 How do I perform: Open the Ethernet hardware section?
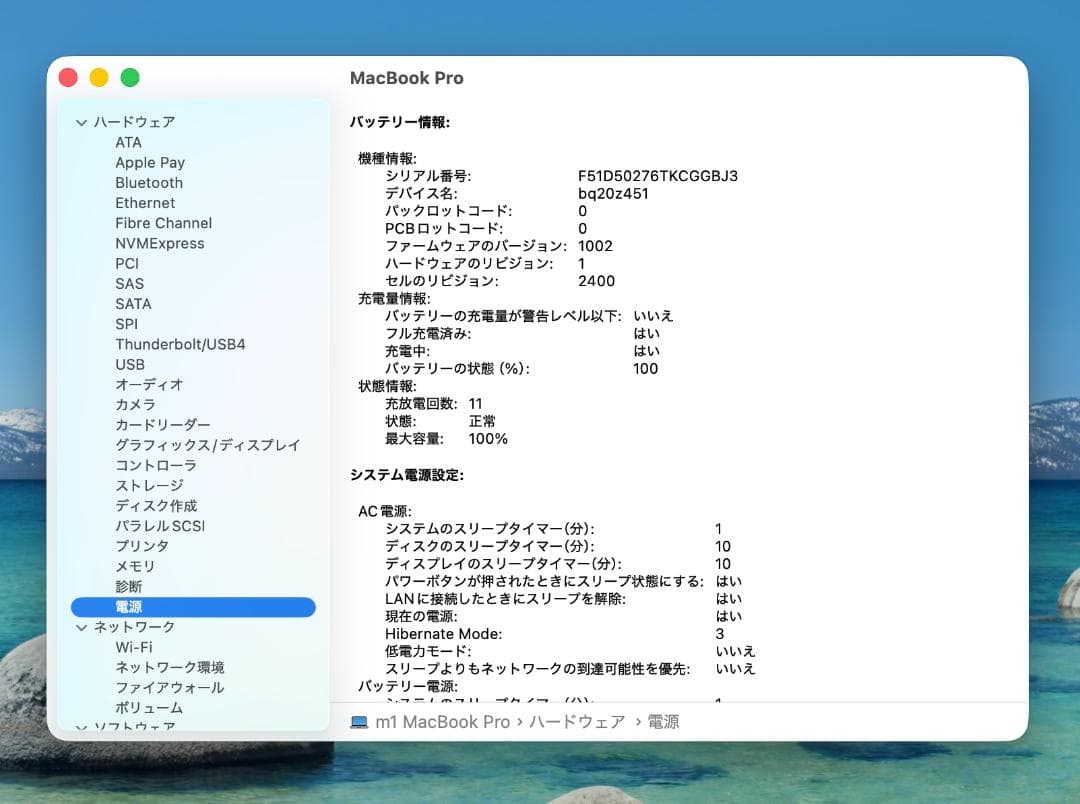tap(145, 202)
